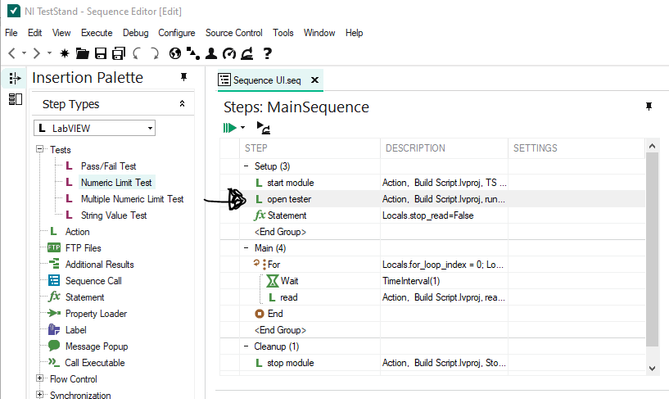
Task: Click the help question mark icon
Action: click(x=268, y=53)
